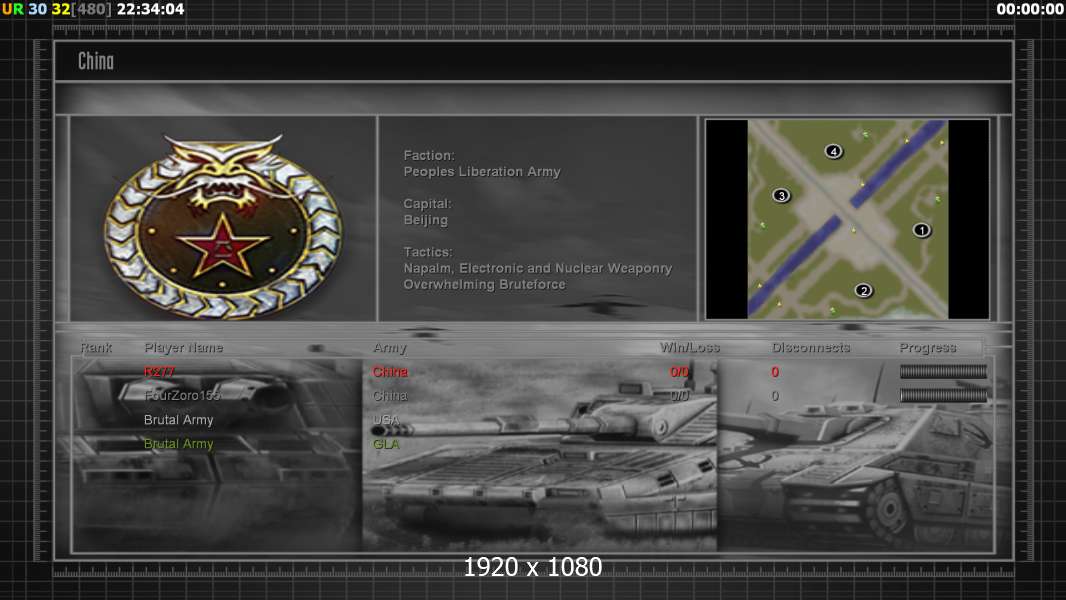The image size is (1066, 600).
Task: Click the GLA army entry
Action: coord(386,444)
